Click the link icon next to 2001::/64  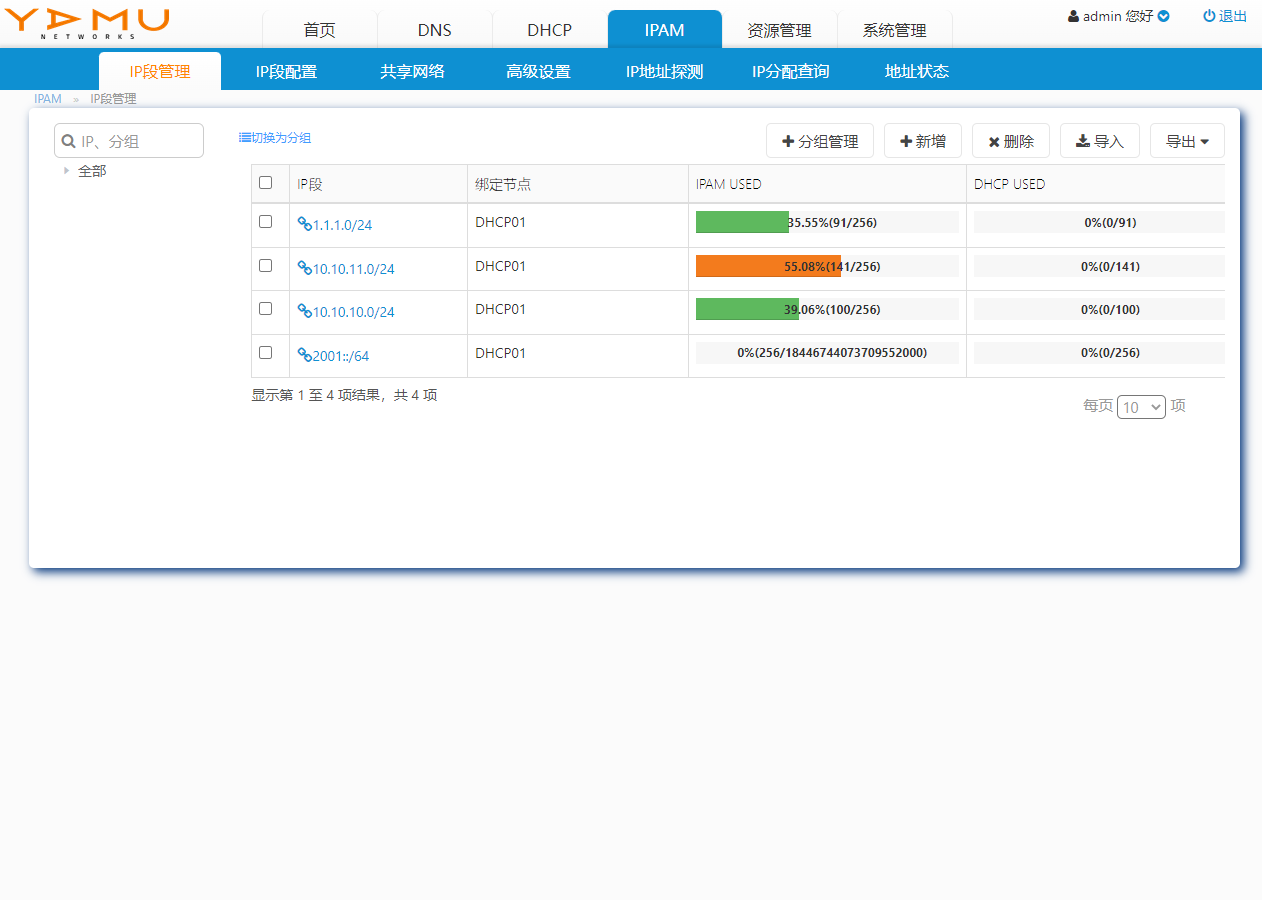click(305, 355)
